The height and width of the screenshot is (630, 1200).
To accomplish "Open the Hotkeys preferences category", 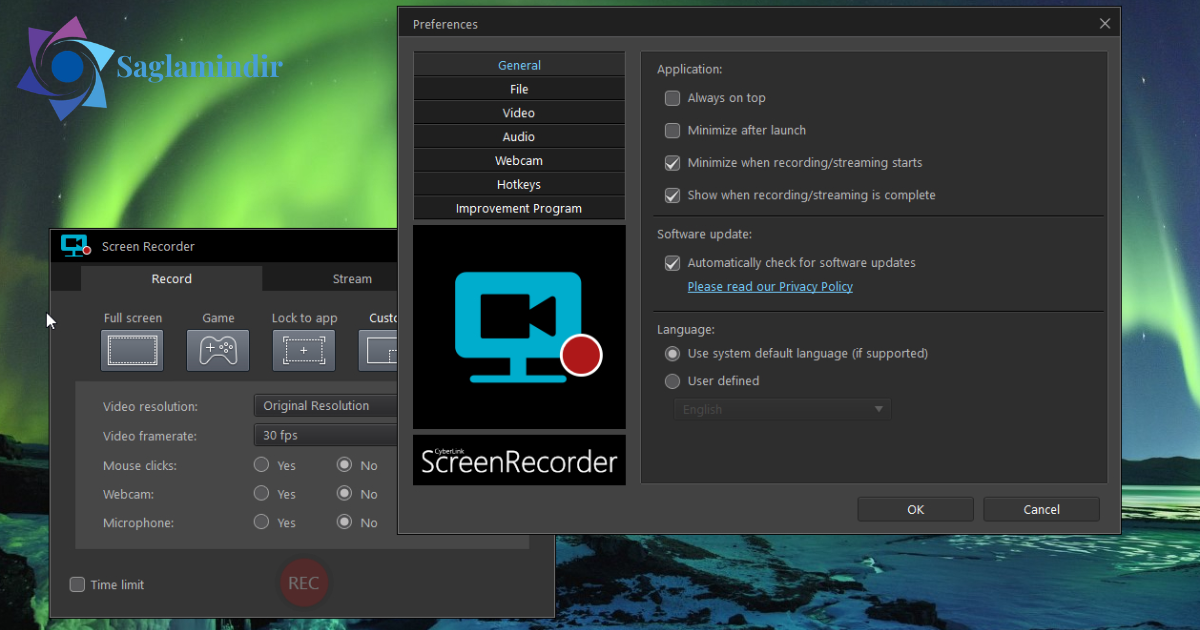I will click(519, 185).
